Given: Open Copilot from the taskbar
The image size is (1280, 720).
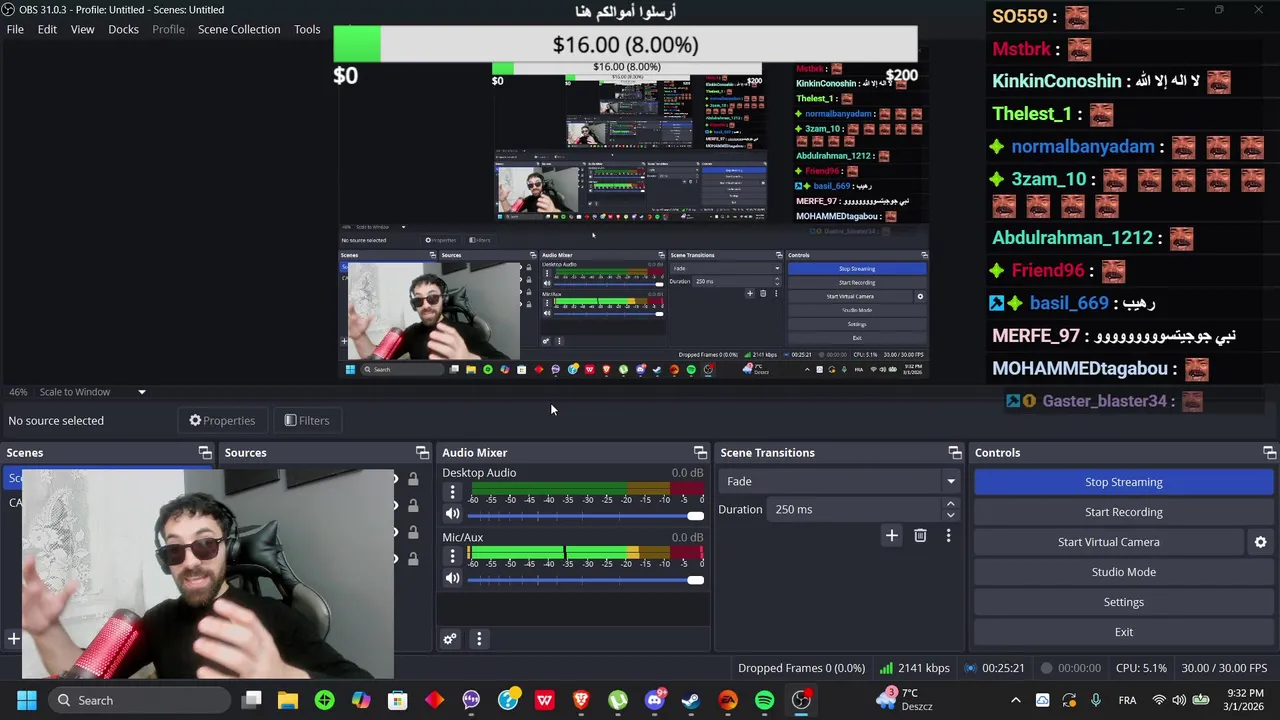Looking at the screenshot, I should [361, 700].
